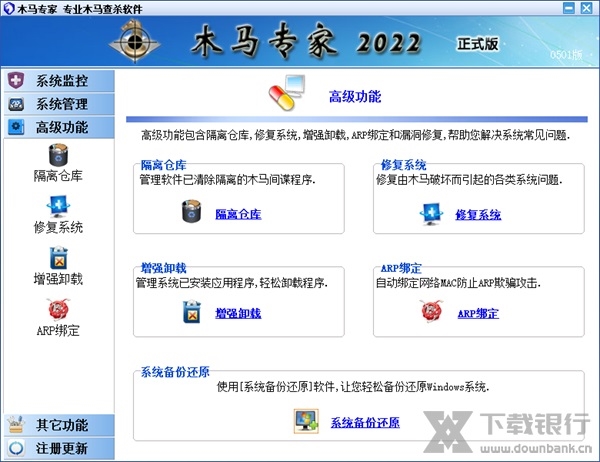Open the 系统监控 sidebar section
This screenshot has width=600, height=462.
(59, 81)
